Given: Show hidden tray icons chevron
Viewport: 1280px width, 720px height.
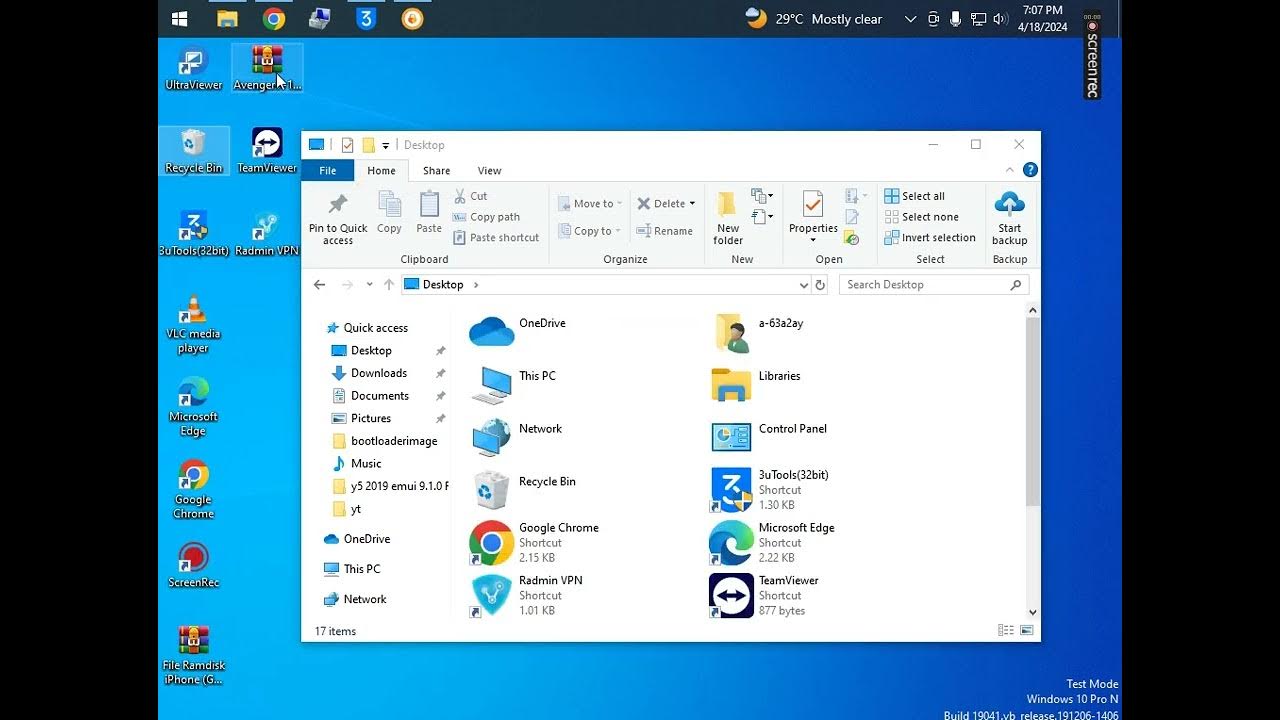Looking at the screenshot, I should [910, 19].
